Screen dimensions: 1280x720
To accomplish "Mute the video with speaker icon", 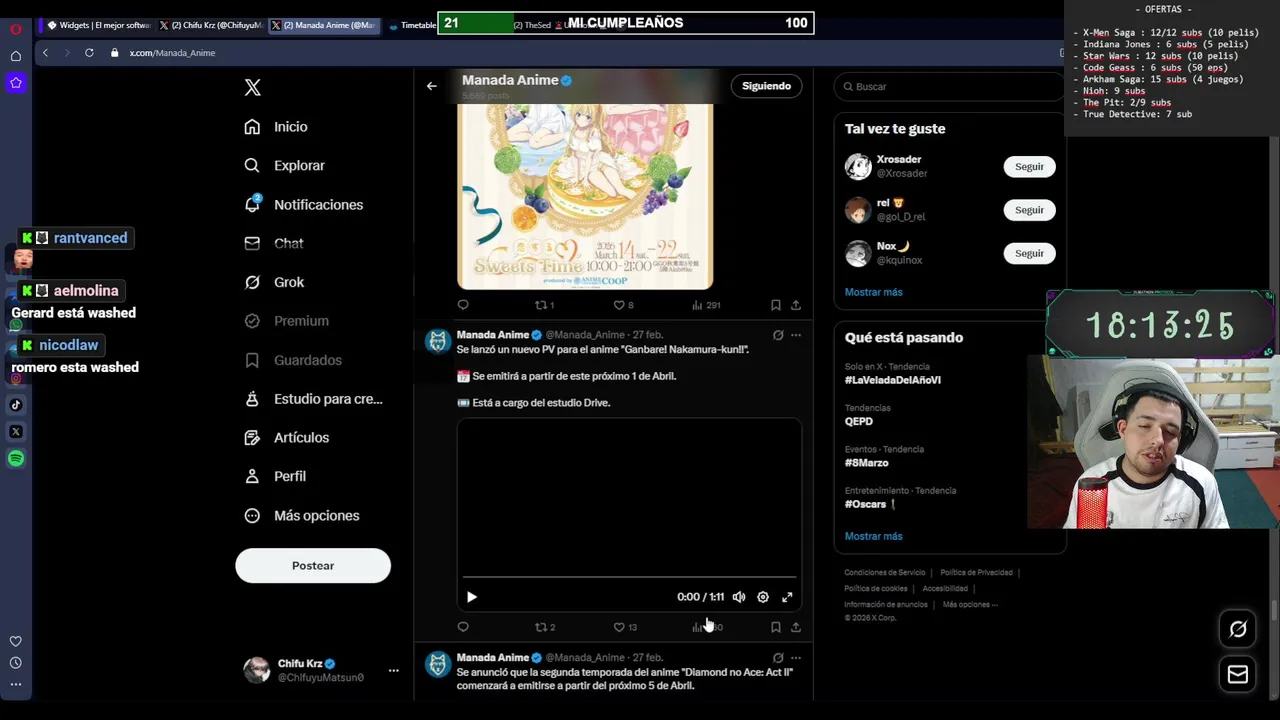I will pos(739,597).
